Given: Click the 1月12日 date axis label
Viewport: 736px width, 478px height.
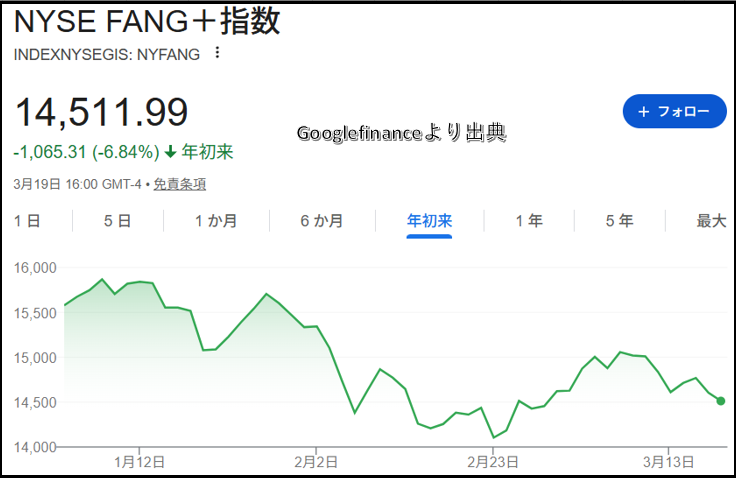Looking at the screenshot, I should [x=140, y=461].
